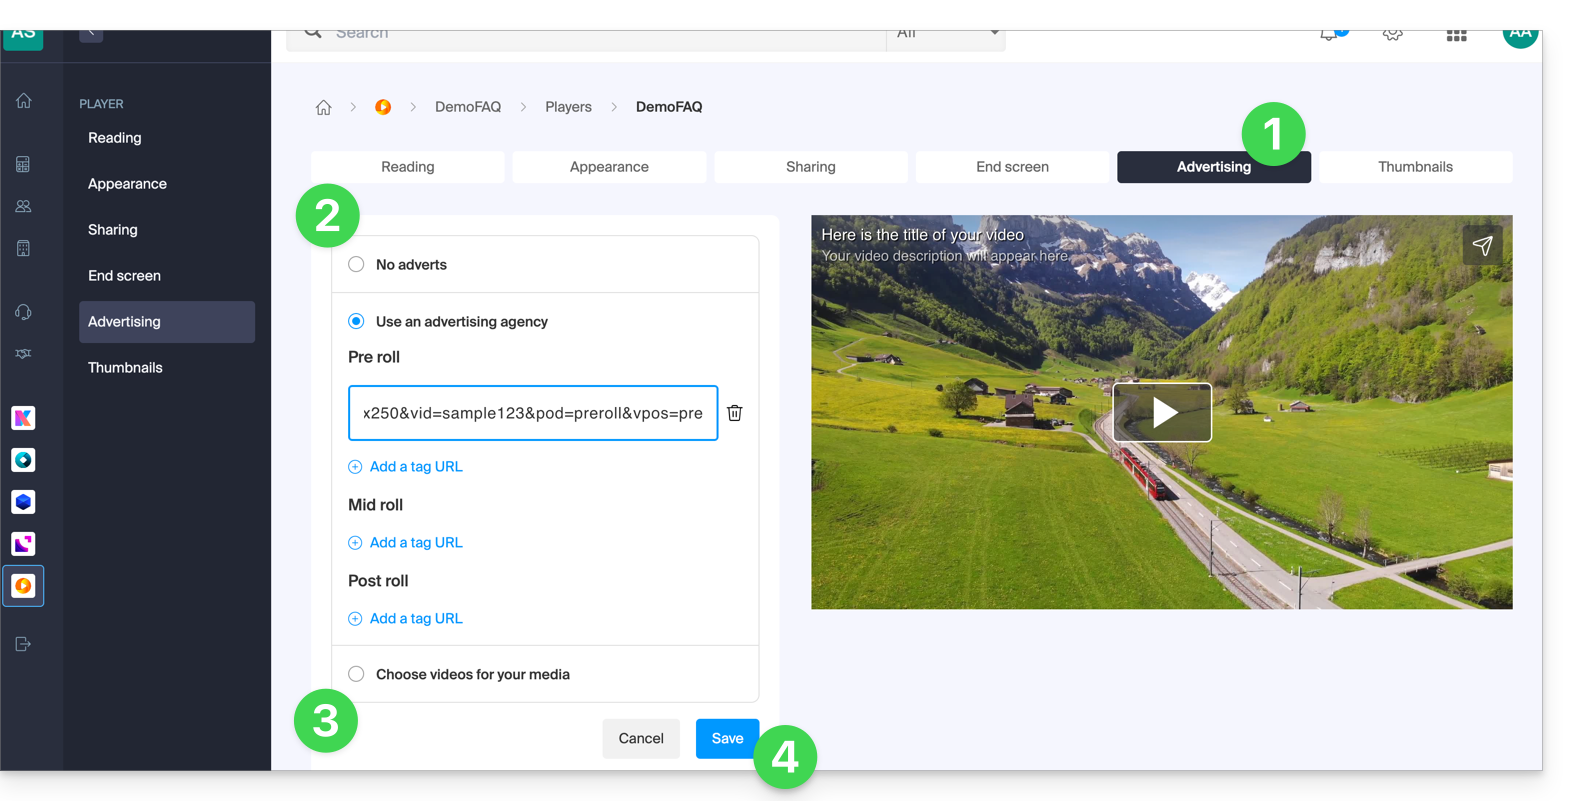Open the blue cube app icon

click(x=23, y=502)
